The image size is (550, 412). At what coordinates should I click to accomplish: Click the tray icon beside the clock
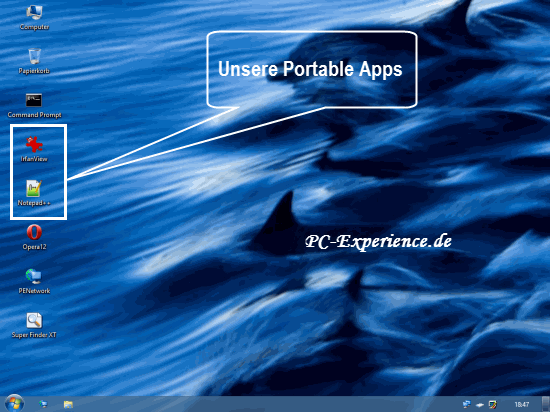click(493, 404)
